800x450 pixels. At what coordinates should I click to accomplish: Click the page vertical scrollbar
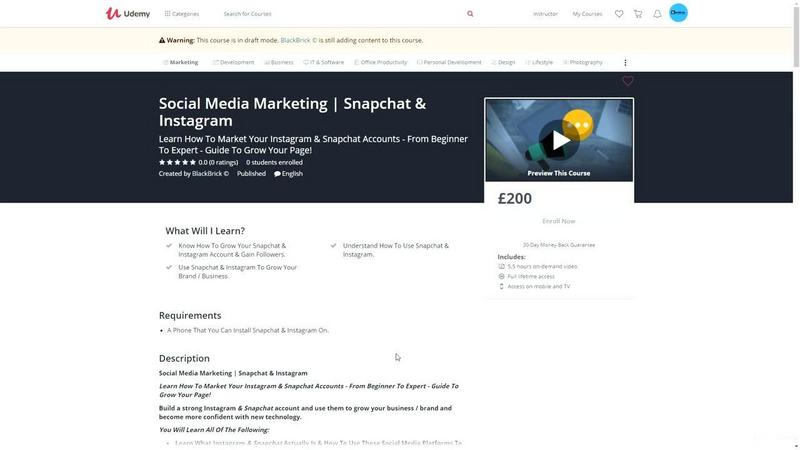pos(796,35)
